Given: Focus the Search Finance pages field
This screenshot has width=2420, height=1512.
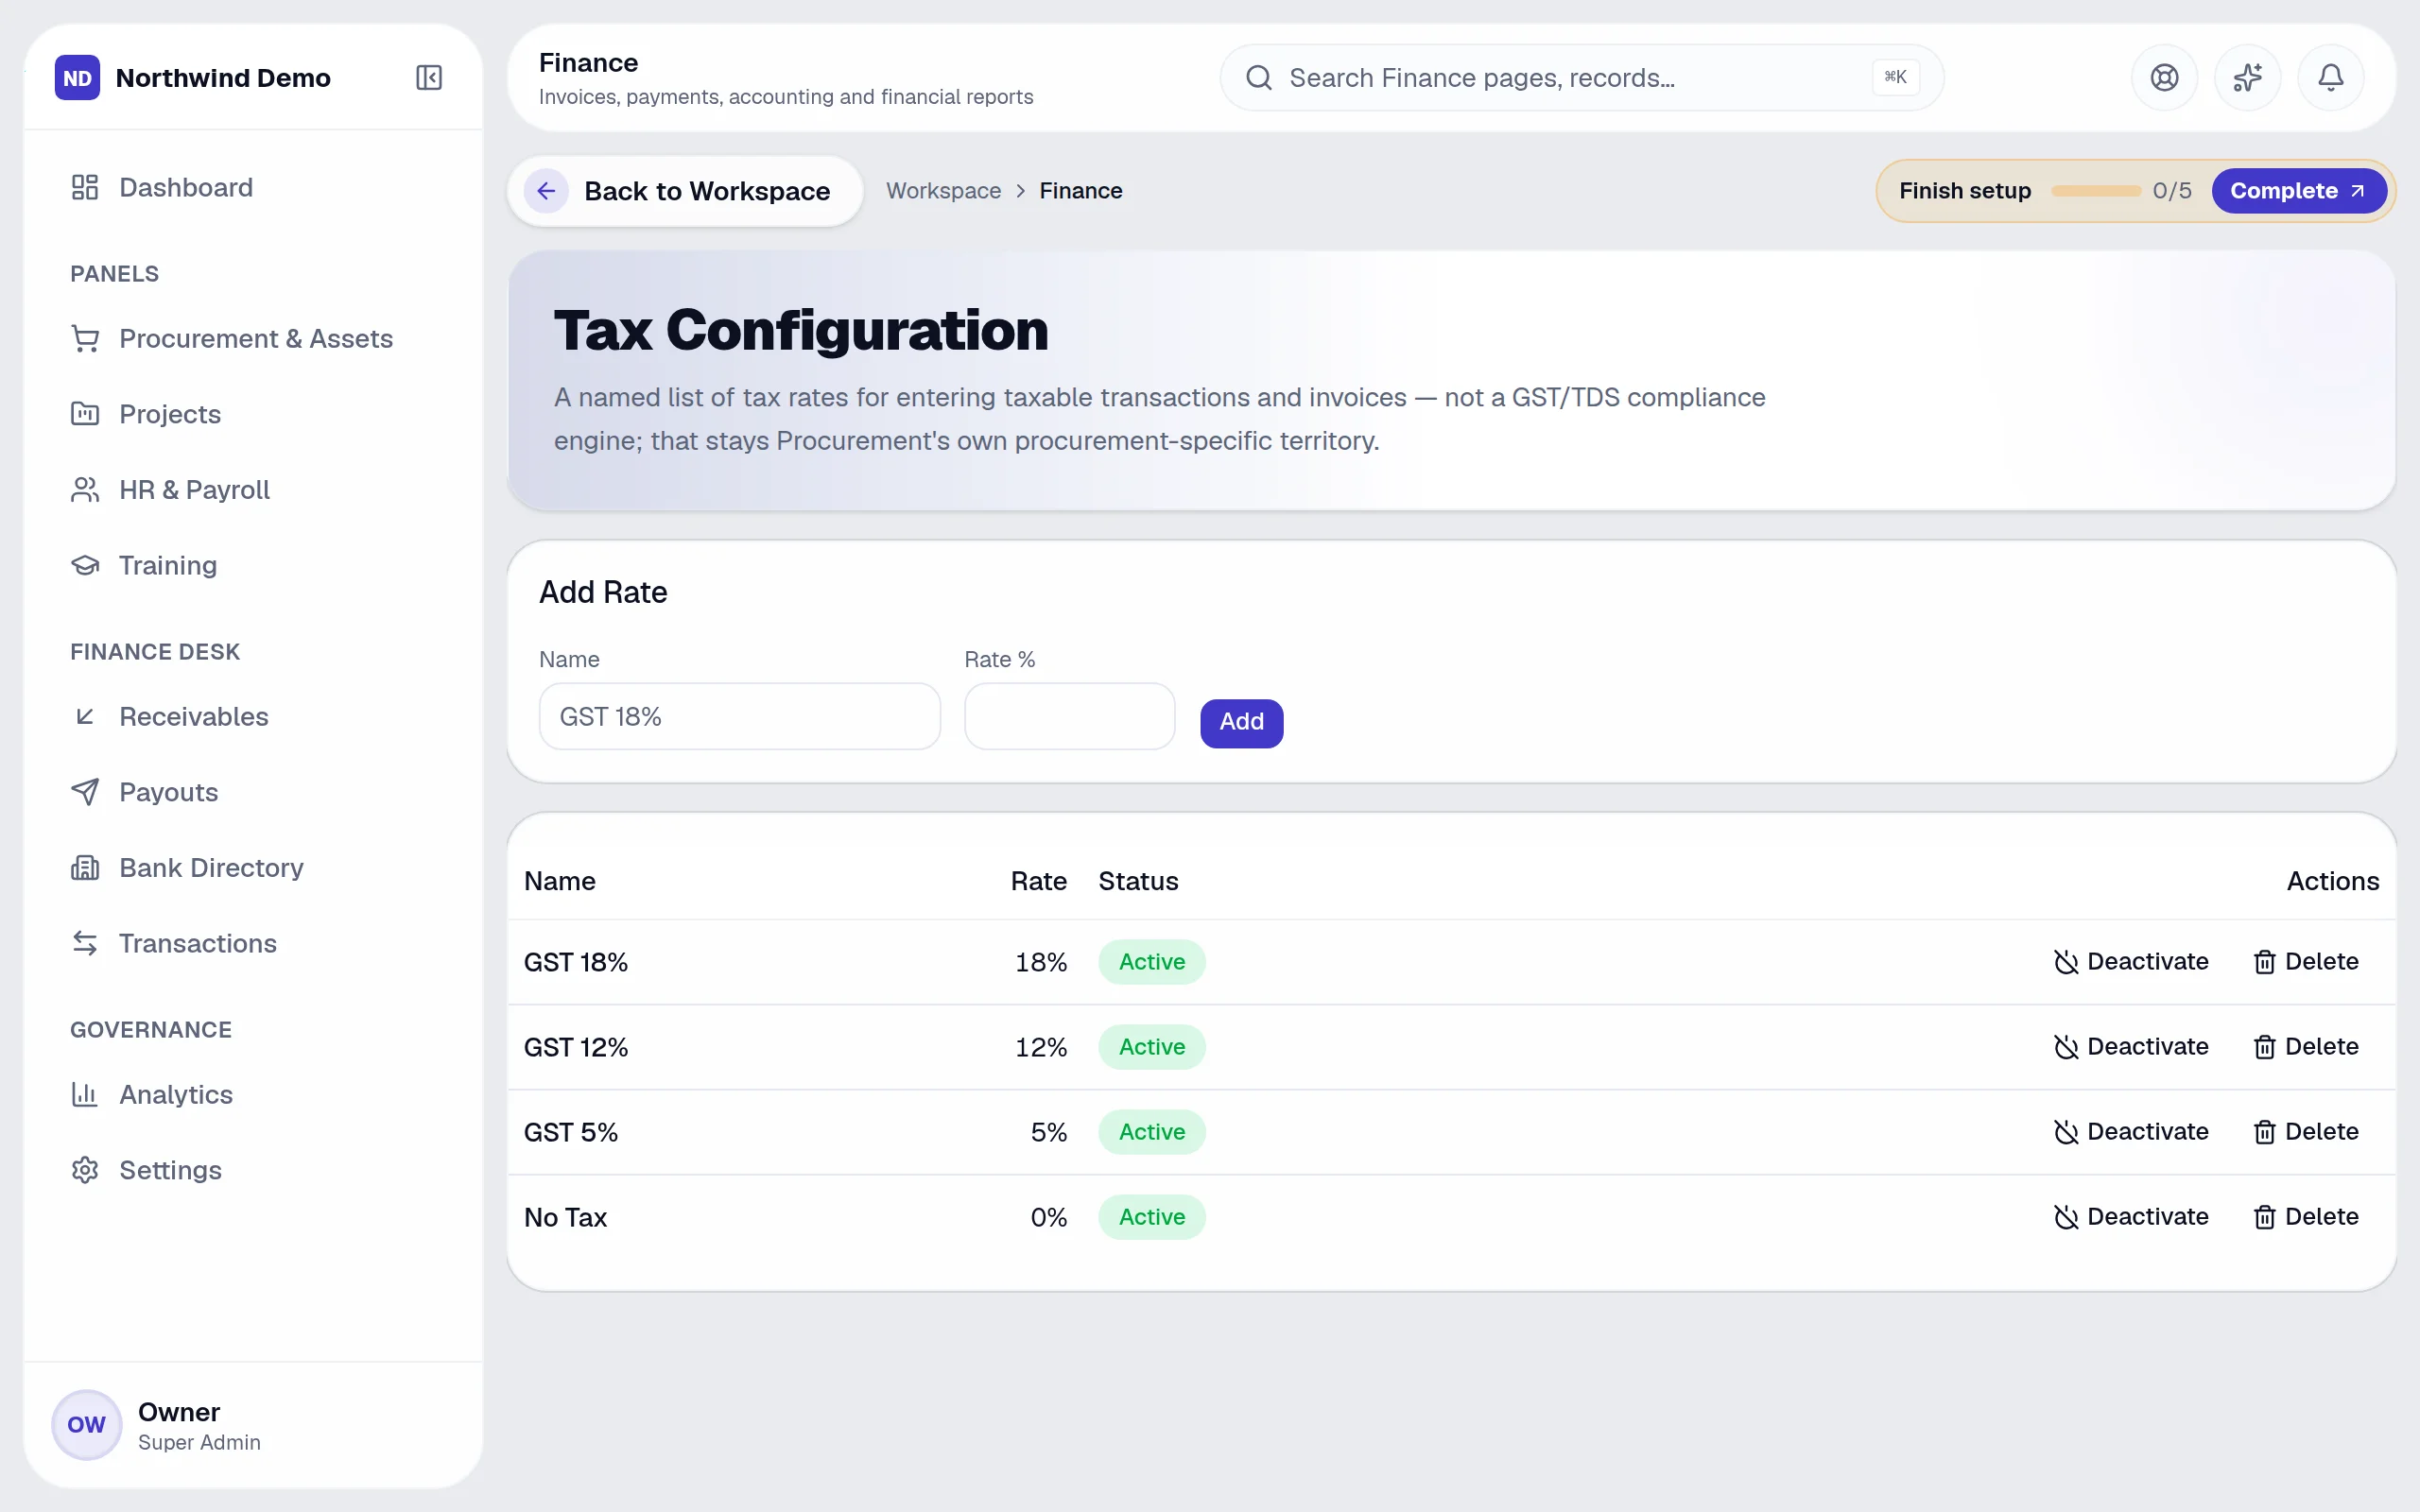Looking at the screenshot, I should (1581, 78).
